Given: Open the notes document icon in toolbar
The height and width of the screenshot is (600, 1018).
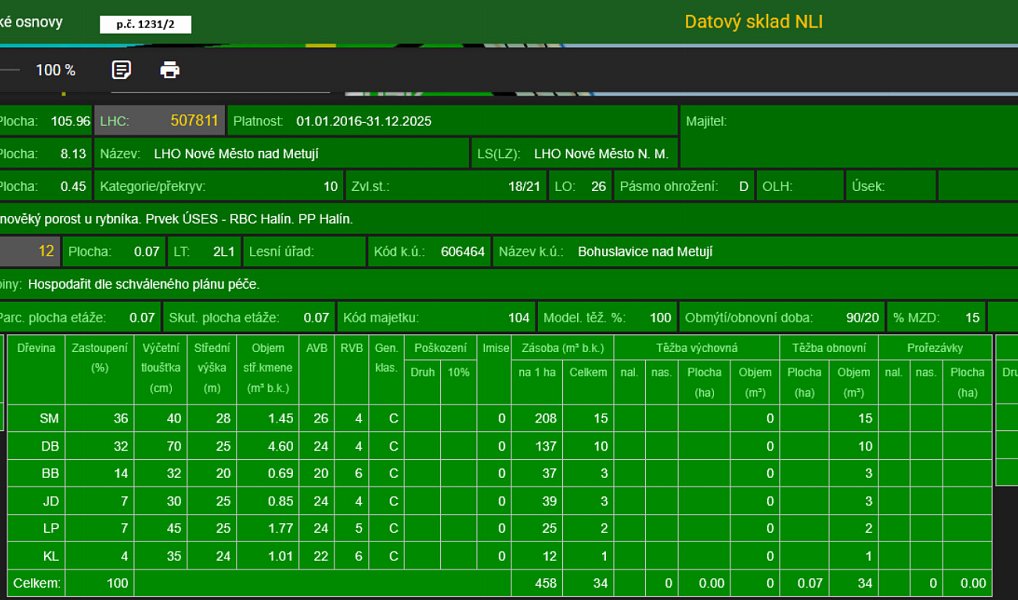Looking at the screenshot, I should pos(121,69).
